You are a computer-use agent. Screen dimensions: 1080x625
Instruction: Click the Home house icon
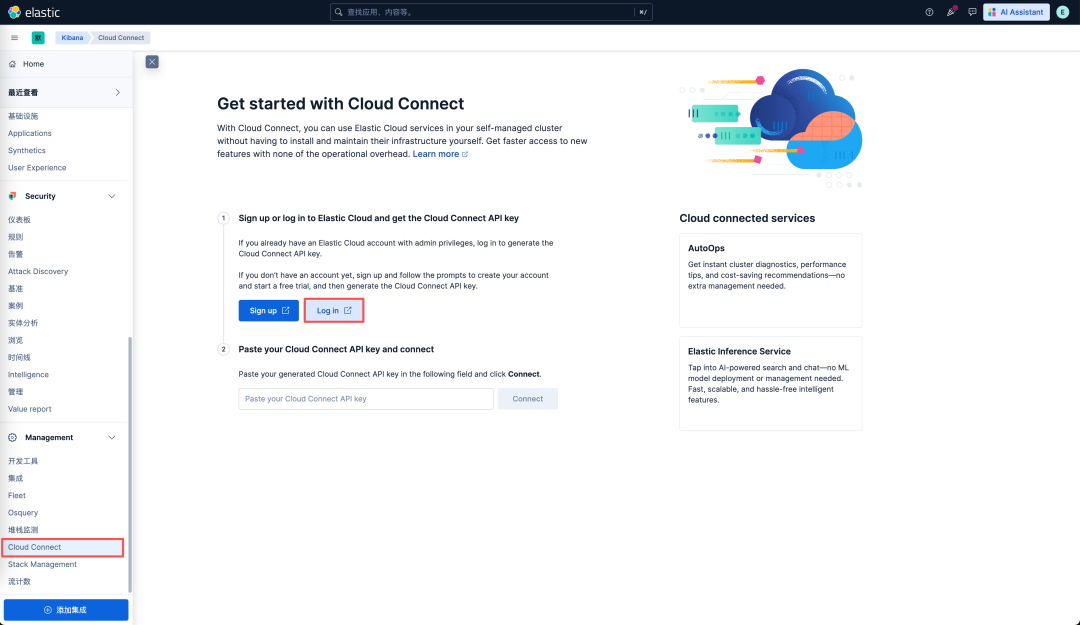tap(12, 64)
